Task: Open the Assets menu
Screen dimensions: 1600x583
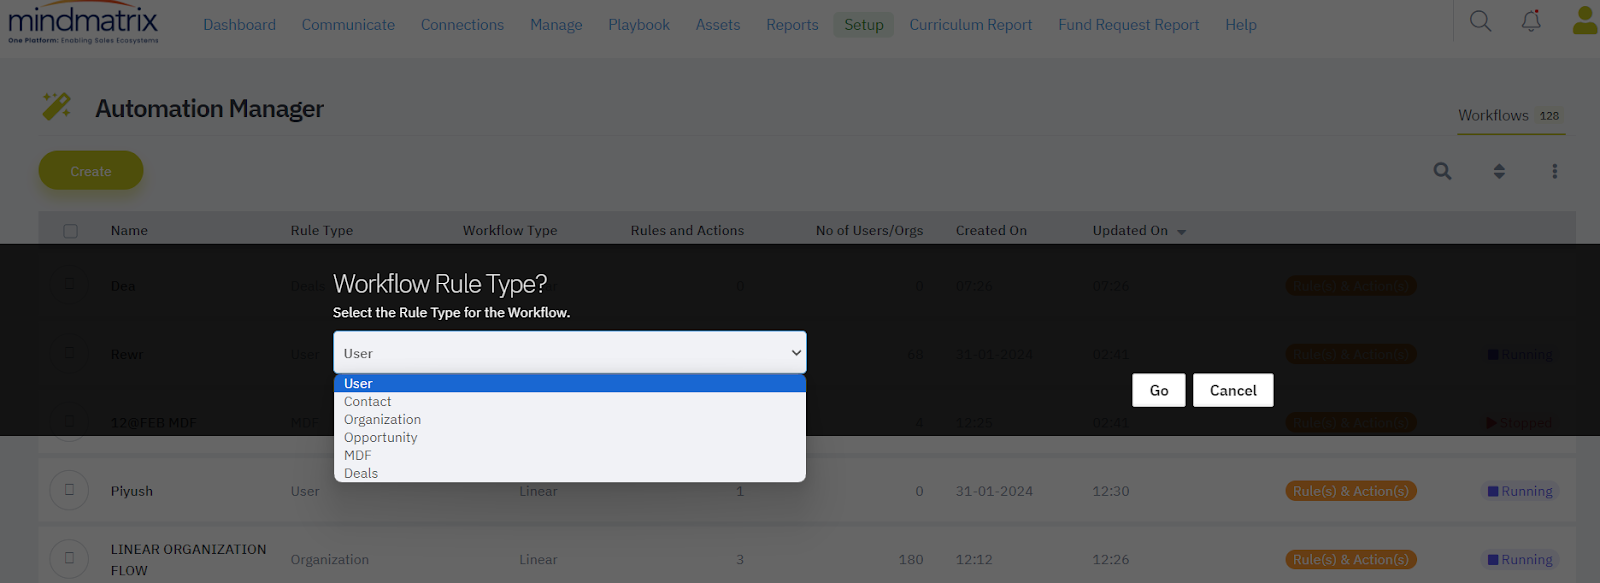Action: coord(718,24)
